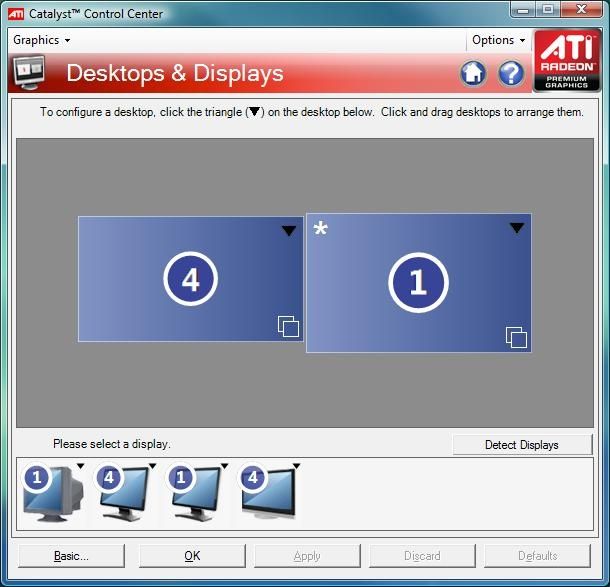Select the desktop 1 rectangle
Screen dimensions: 610x587
click(x=419, y=283)
